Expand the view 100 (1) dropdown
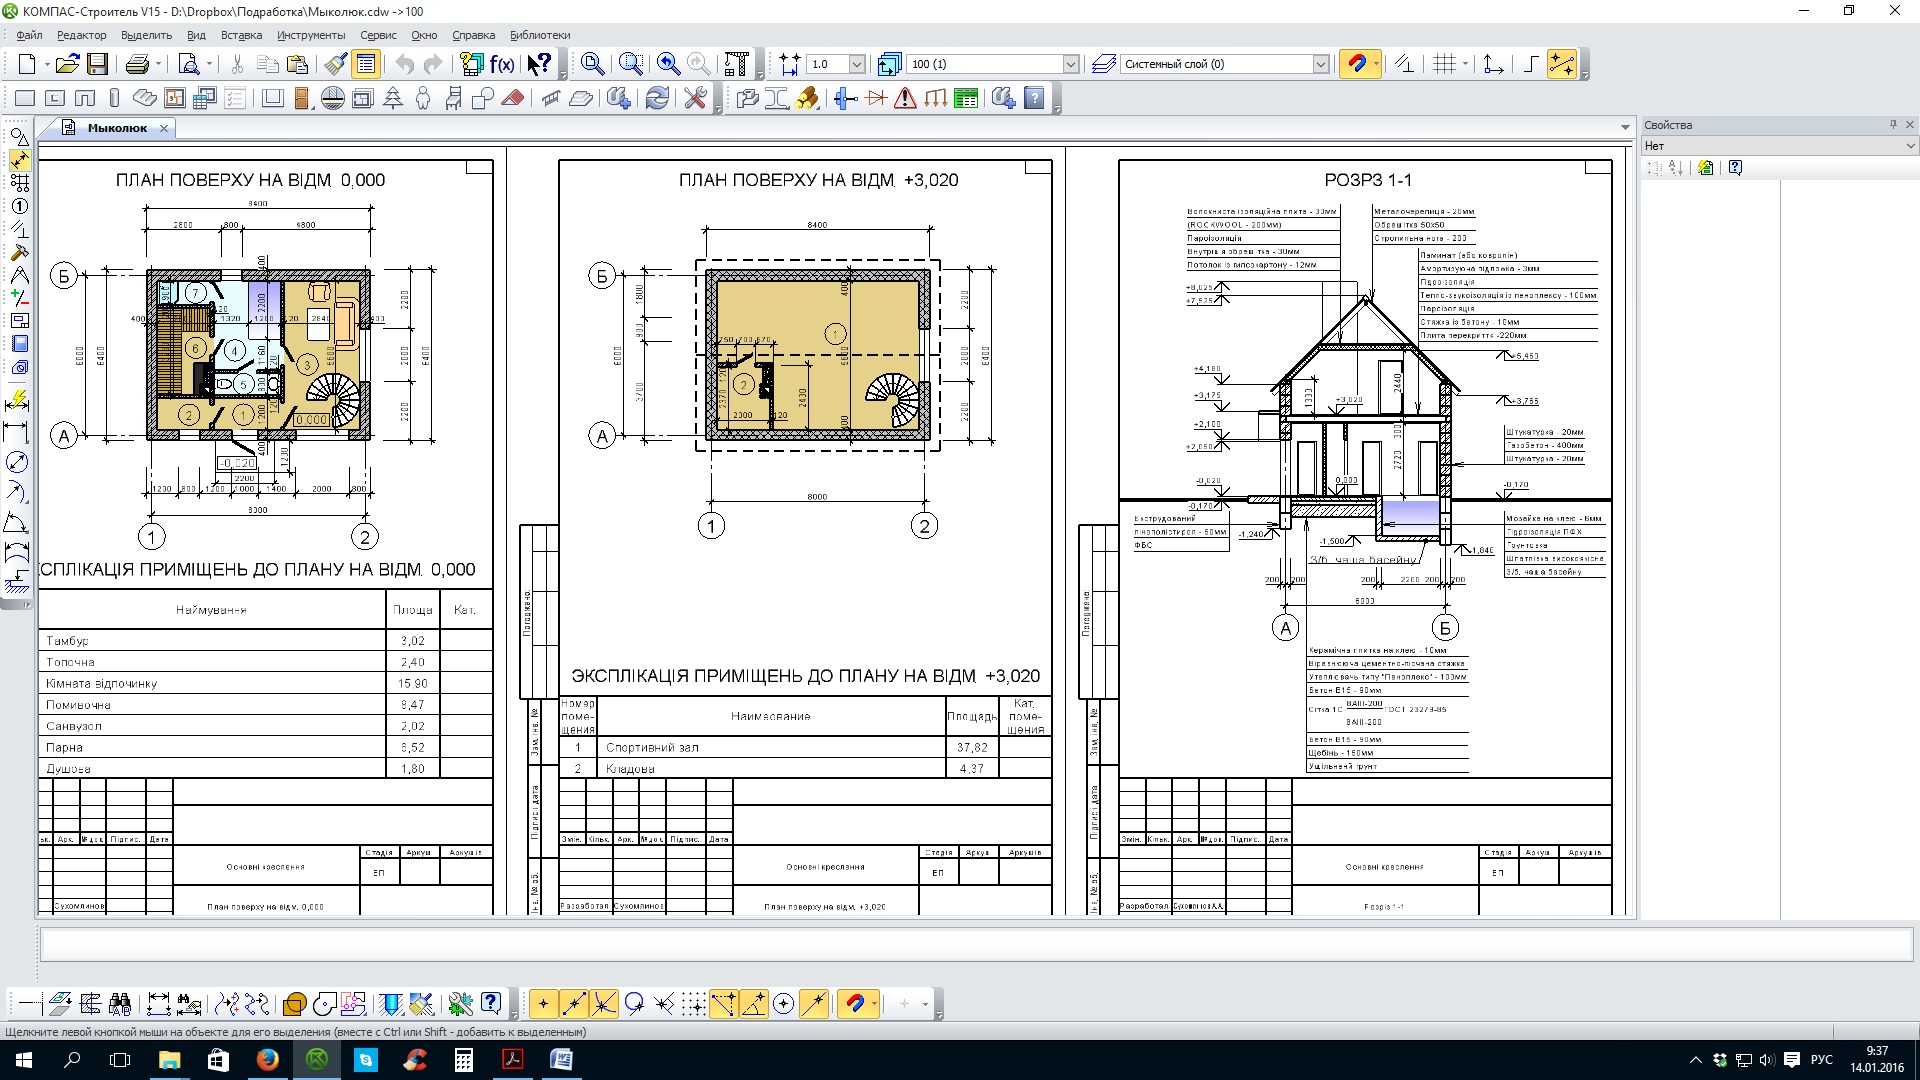Screen dimensions: 1920x1080 coord(1070,64)
